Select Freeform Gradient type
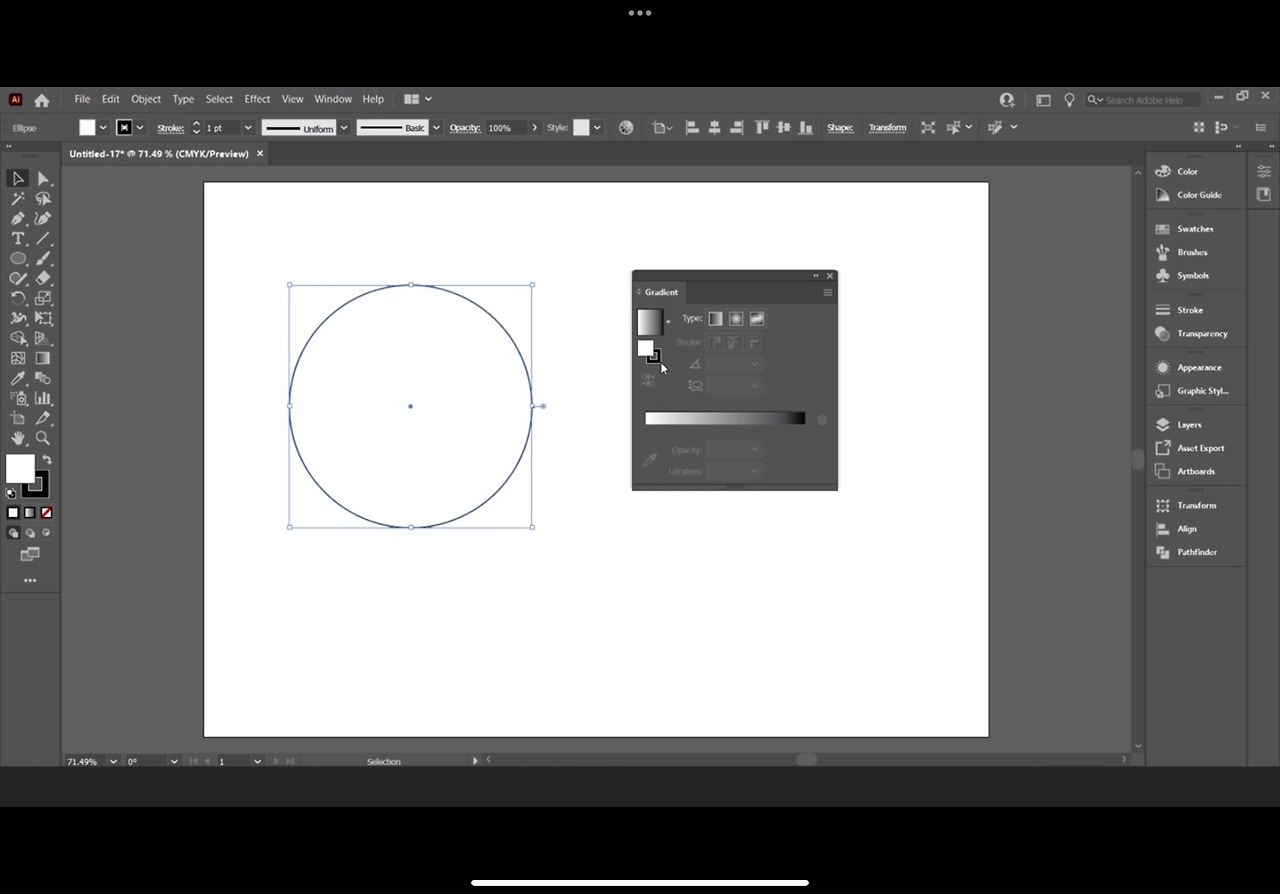 pyautogui.click(x=757, y=318)
